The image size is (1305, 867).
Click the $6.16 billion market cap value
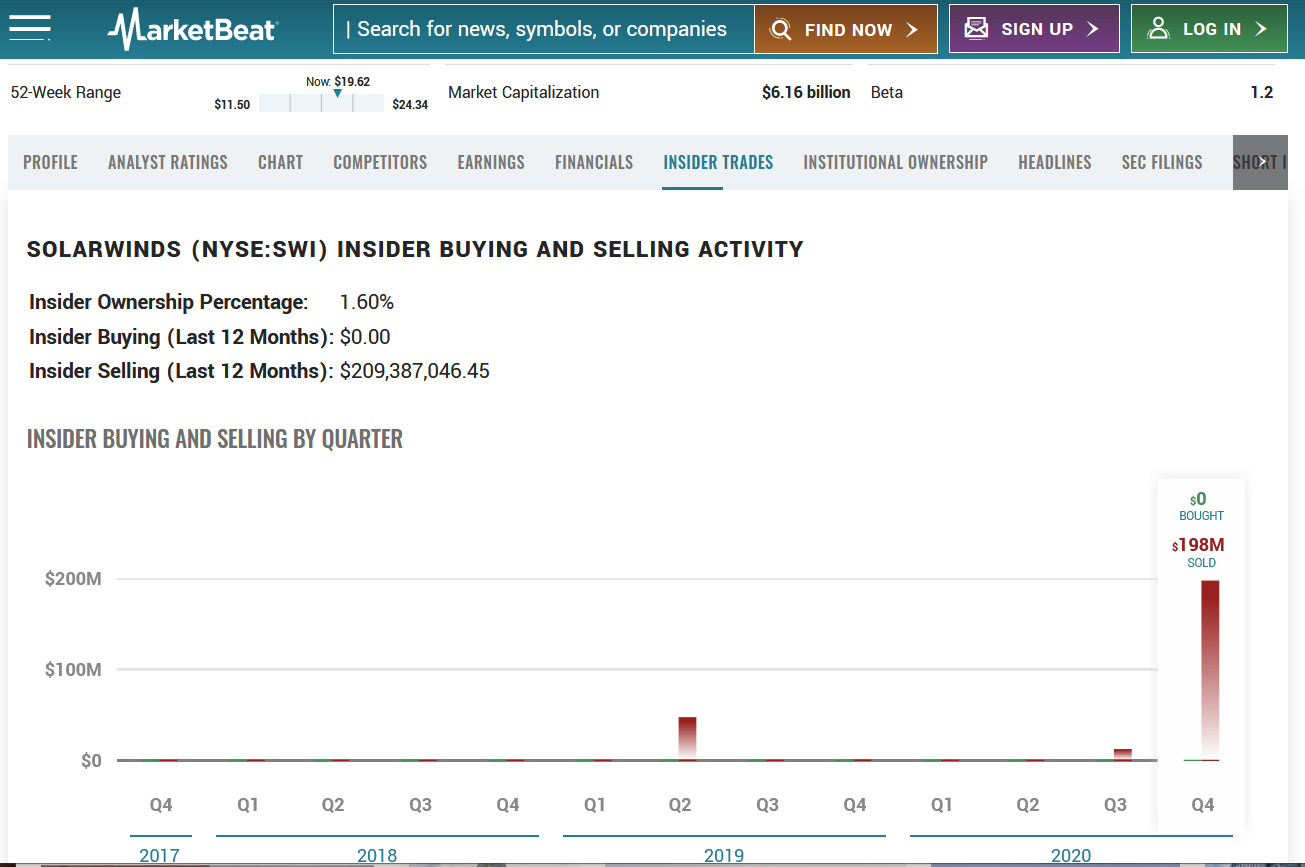[x=806, y=92]
